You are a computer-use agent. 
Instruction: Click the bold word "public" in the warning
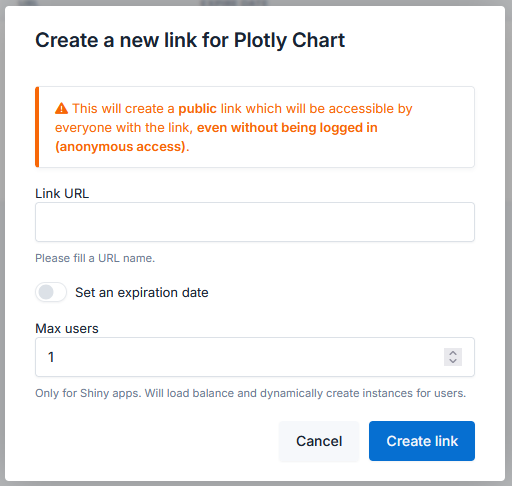click(x=197, y=109)
